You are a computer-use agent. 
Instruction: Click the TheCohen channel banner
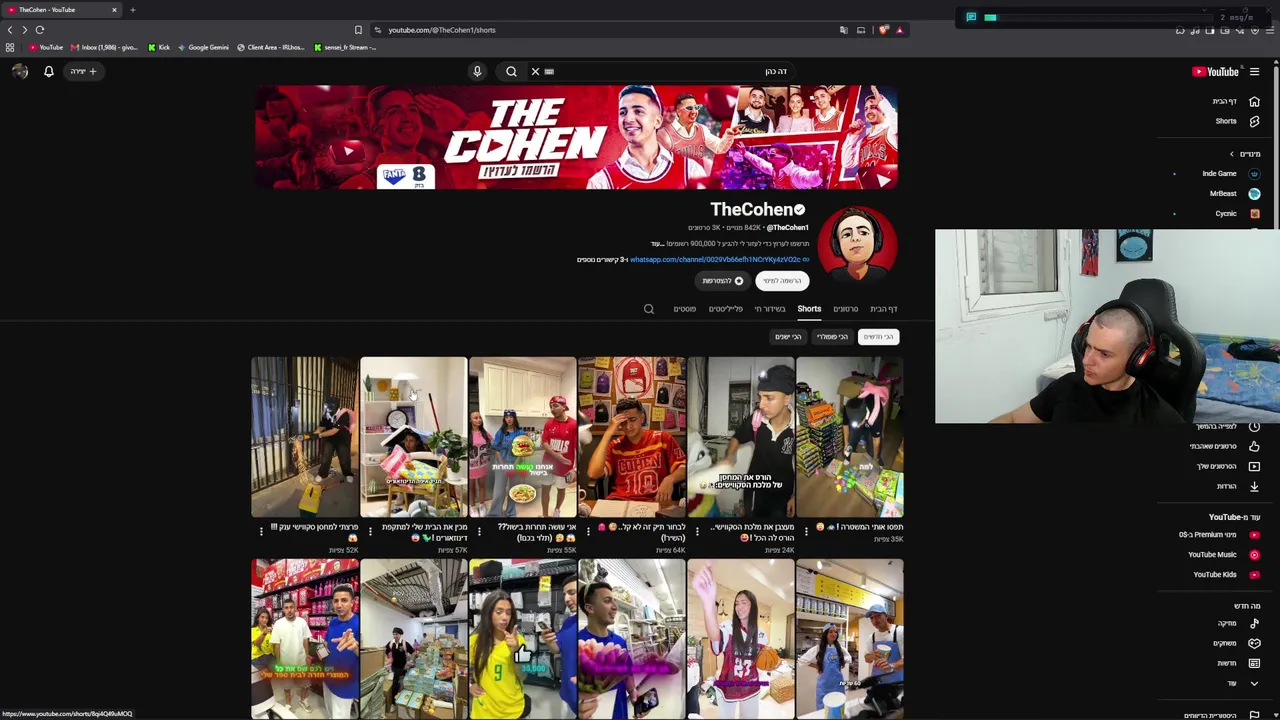tap(576, 137)
